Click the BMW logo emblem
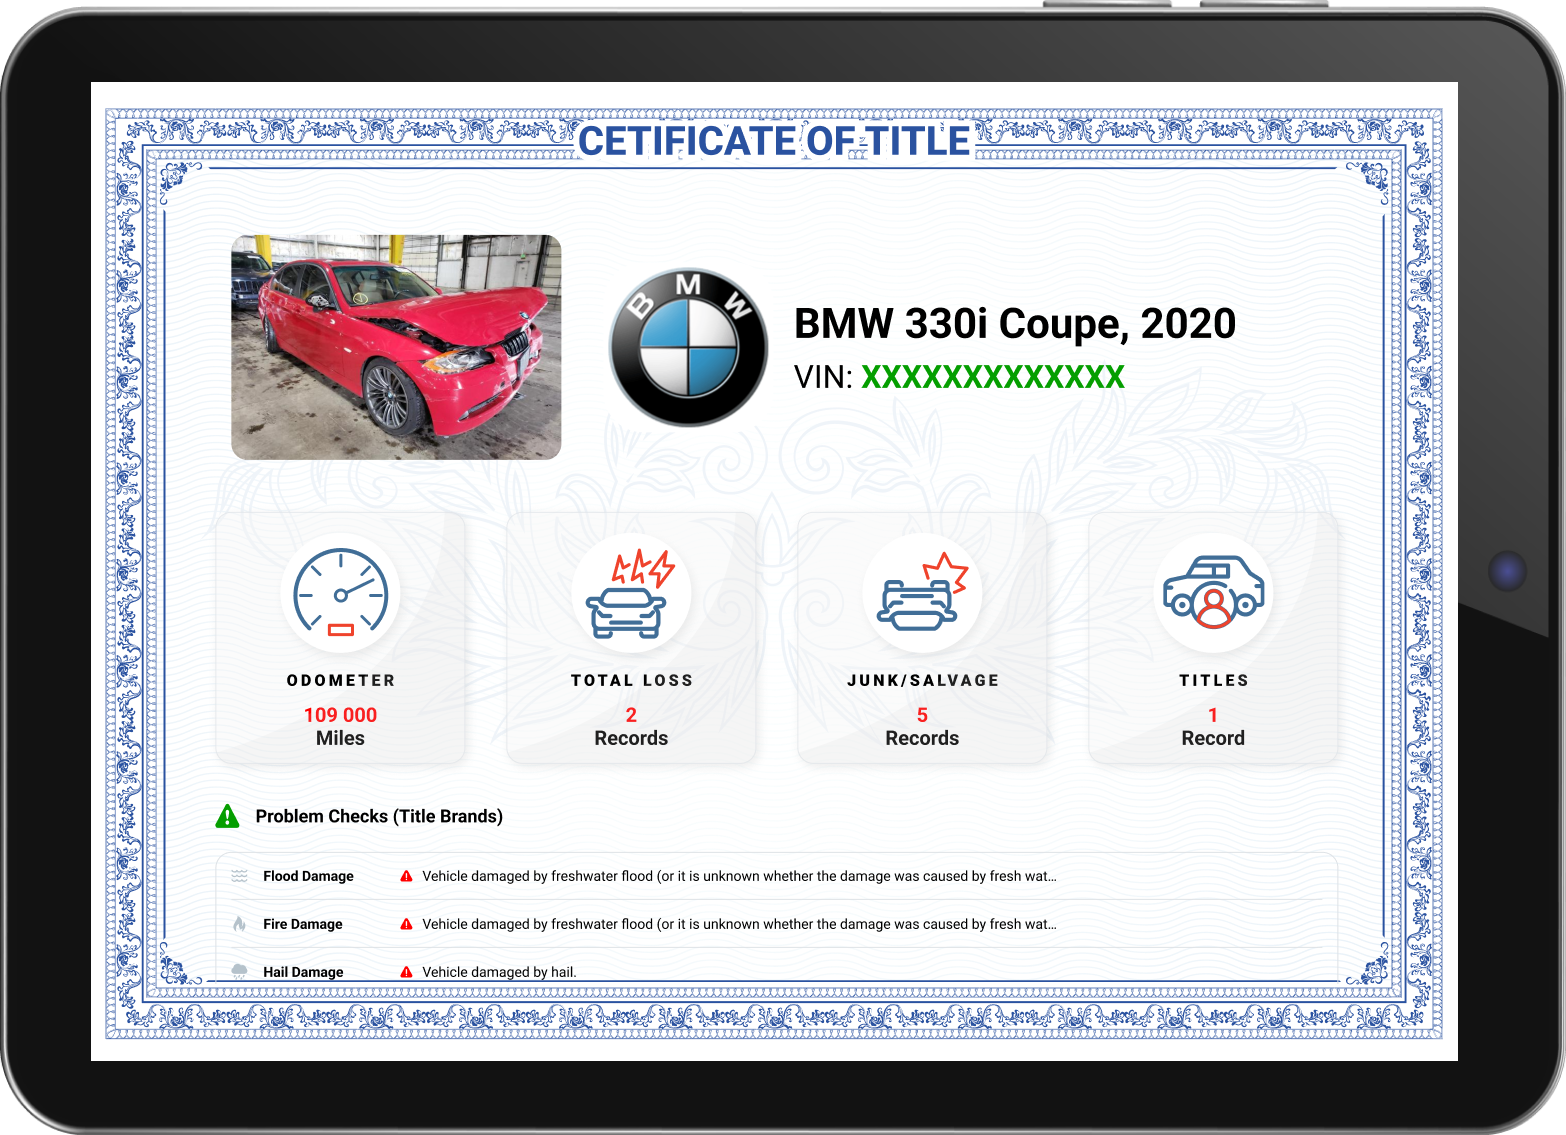This screenshot has height=1135, width=1566. click(x=688, y=347)
